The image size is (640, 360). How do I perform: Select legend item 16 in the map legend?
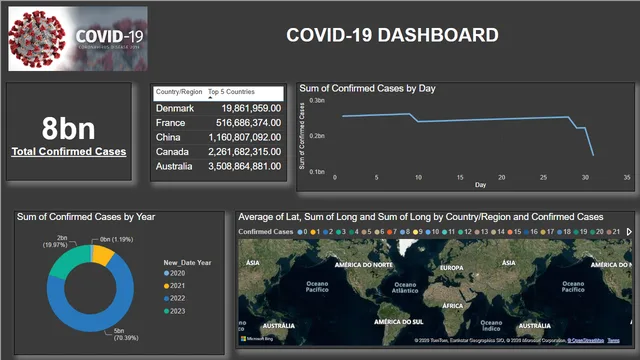click(x=531, y=232)
